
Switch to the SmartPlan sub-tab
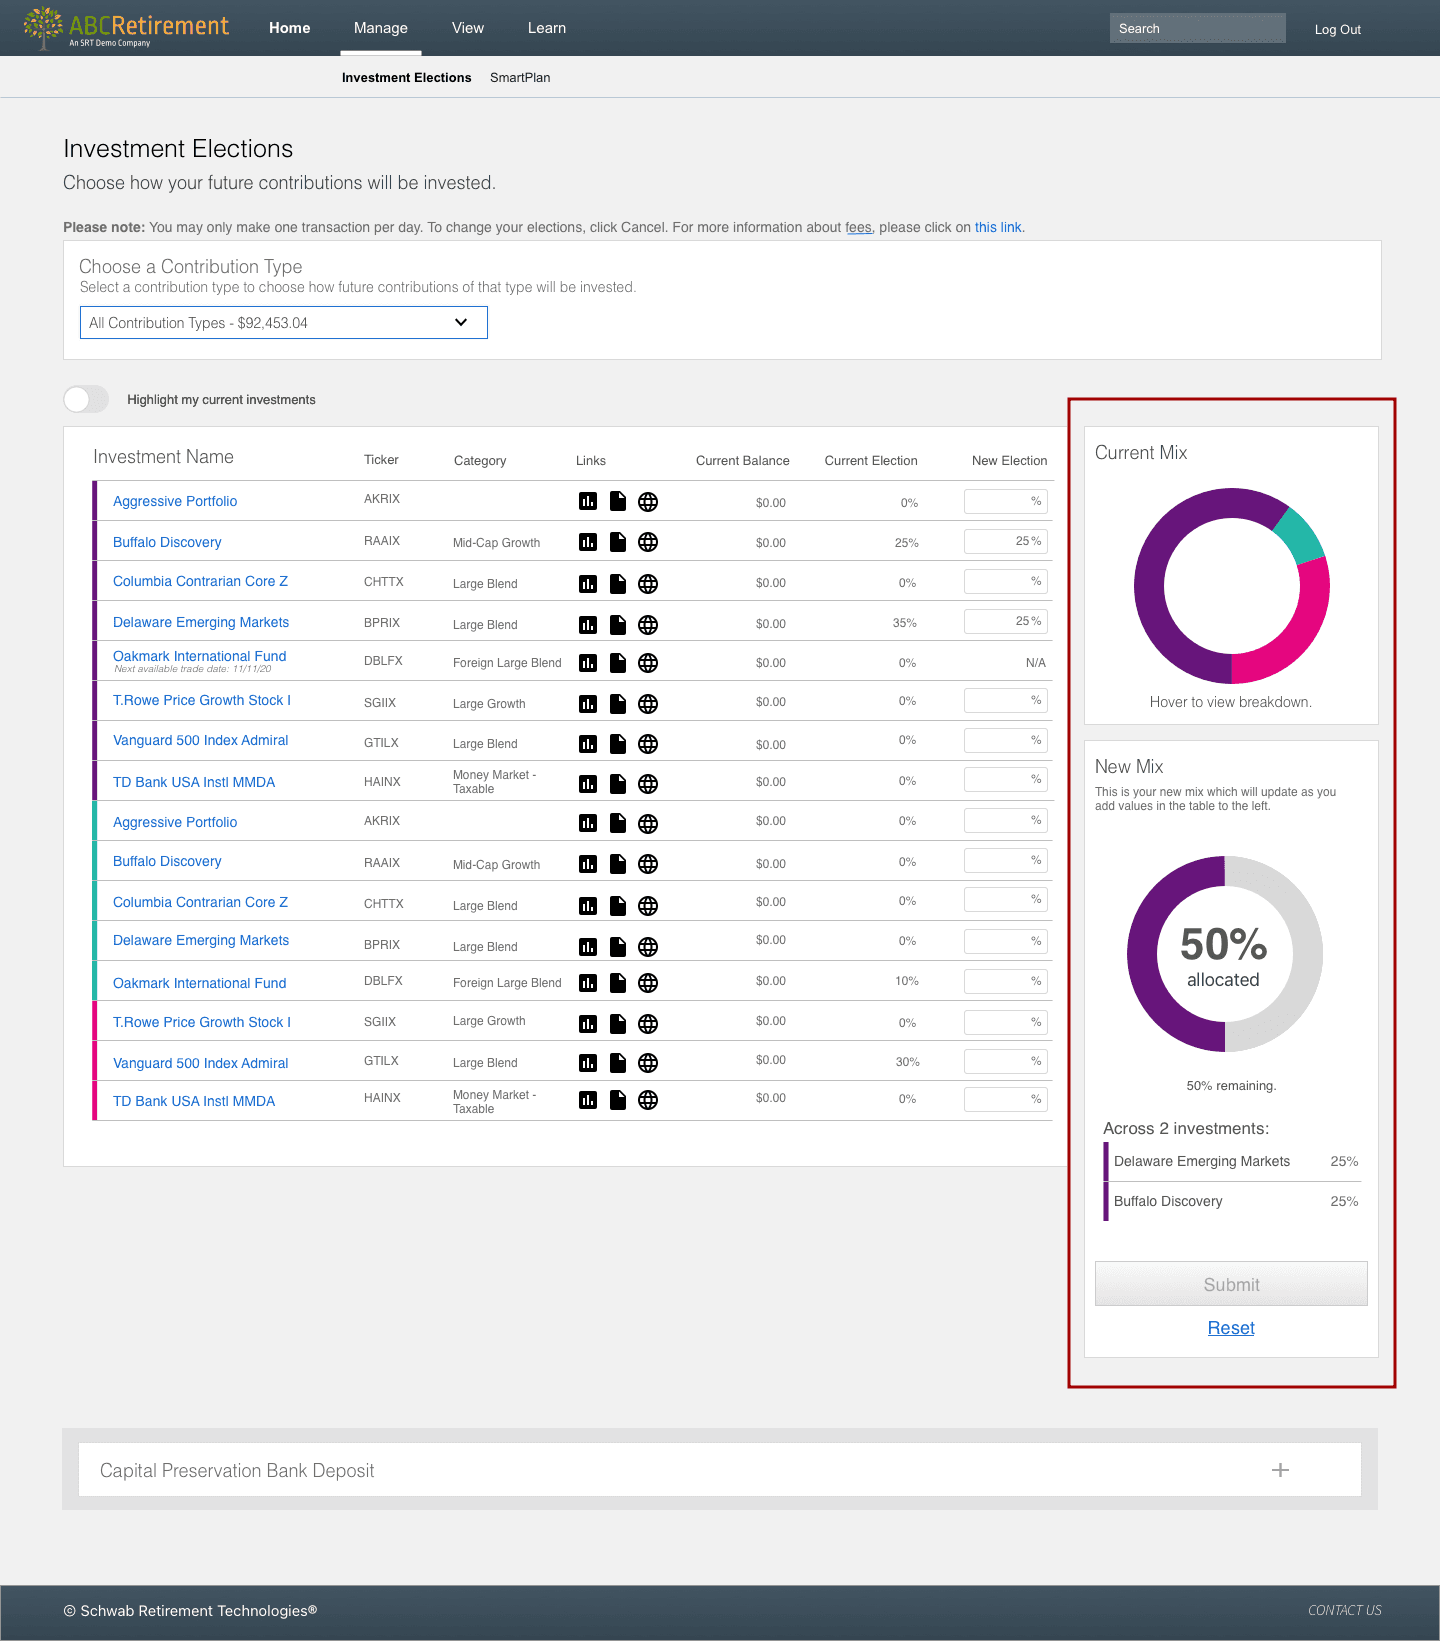520,78
